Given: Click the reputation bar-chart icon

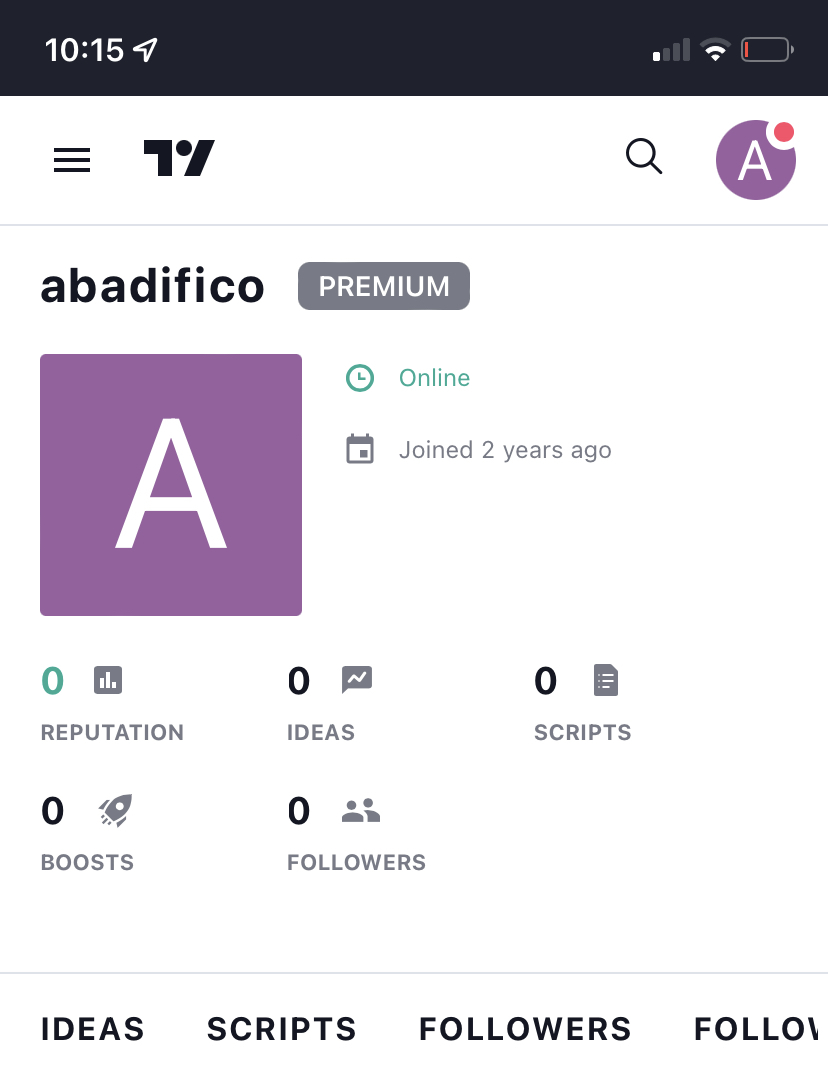Looking at the screenshot, I should (108, 681).
